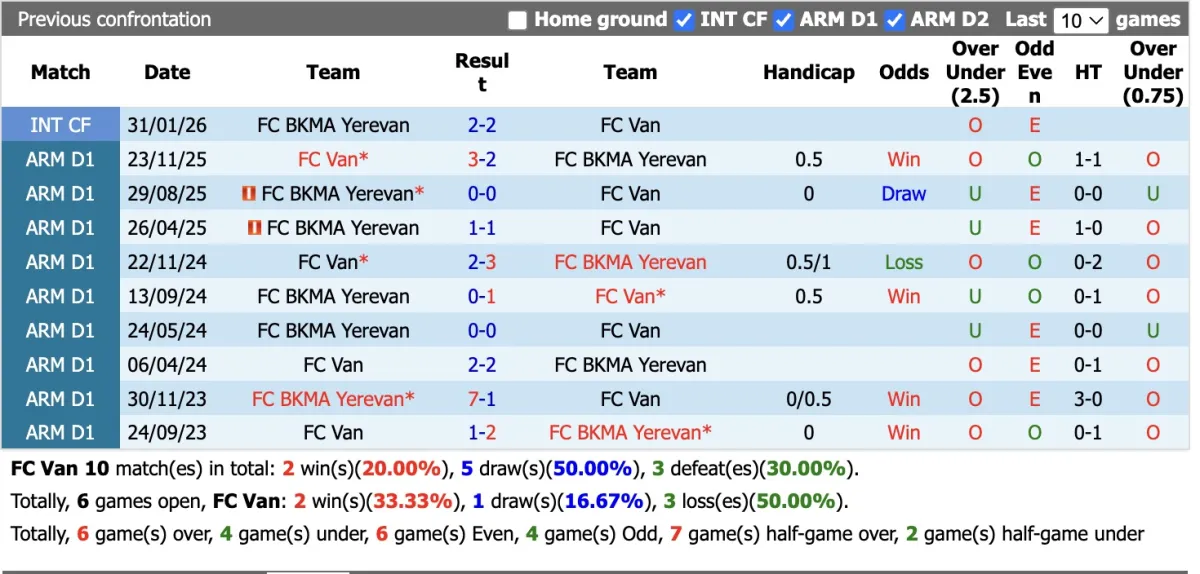Click the 1-2 result score

pos(482,433)
